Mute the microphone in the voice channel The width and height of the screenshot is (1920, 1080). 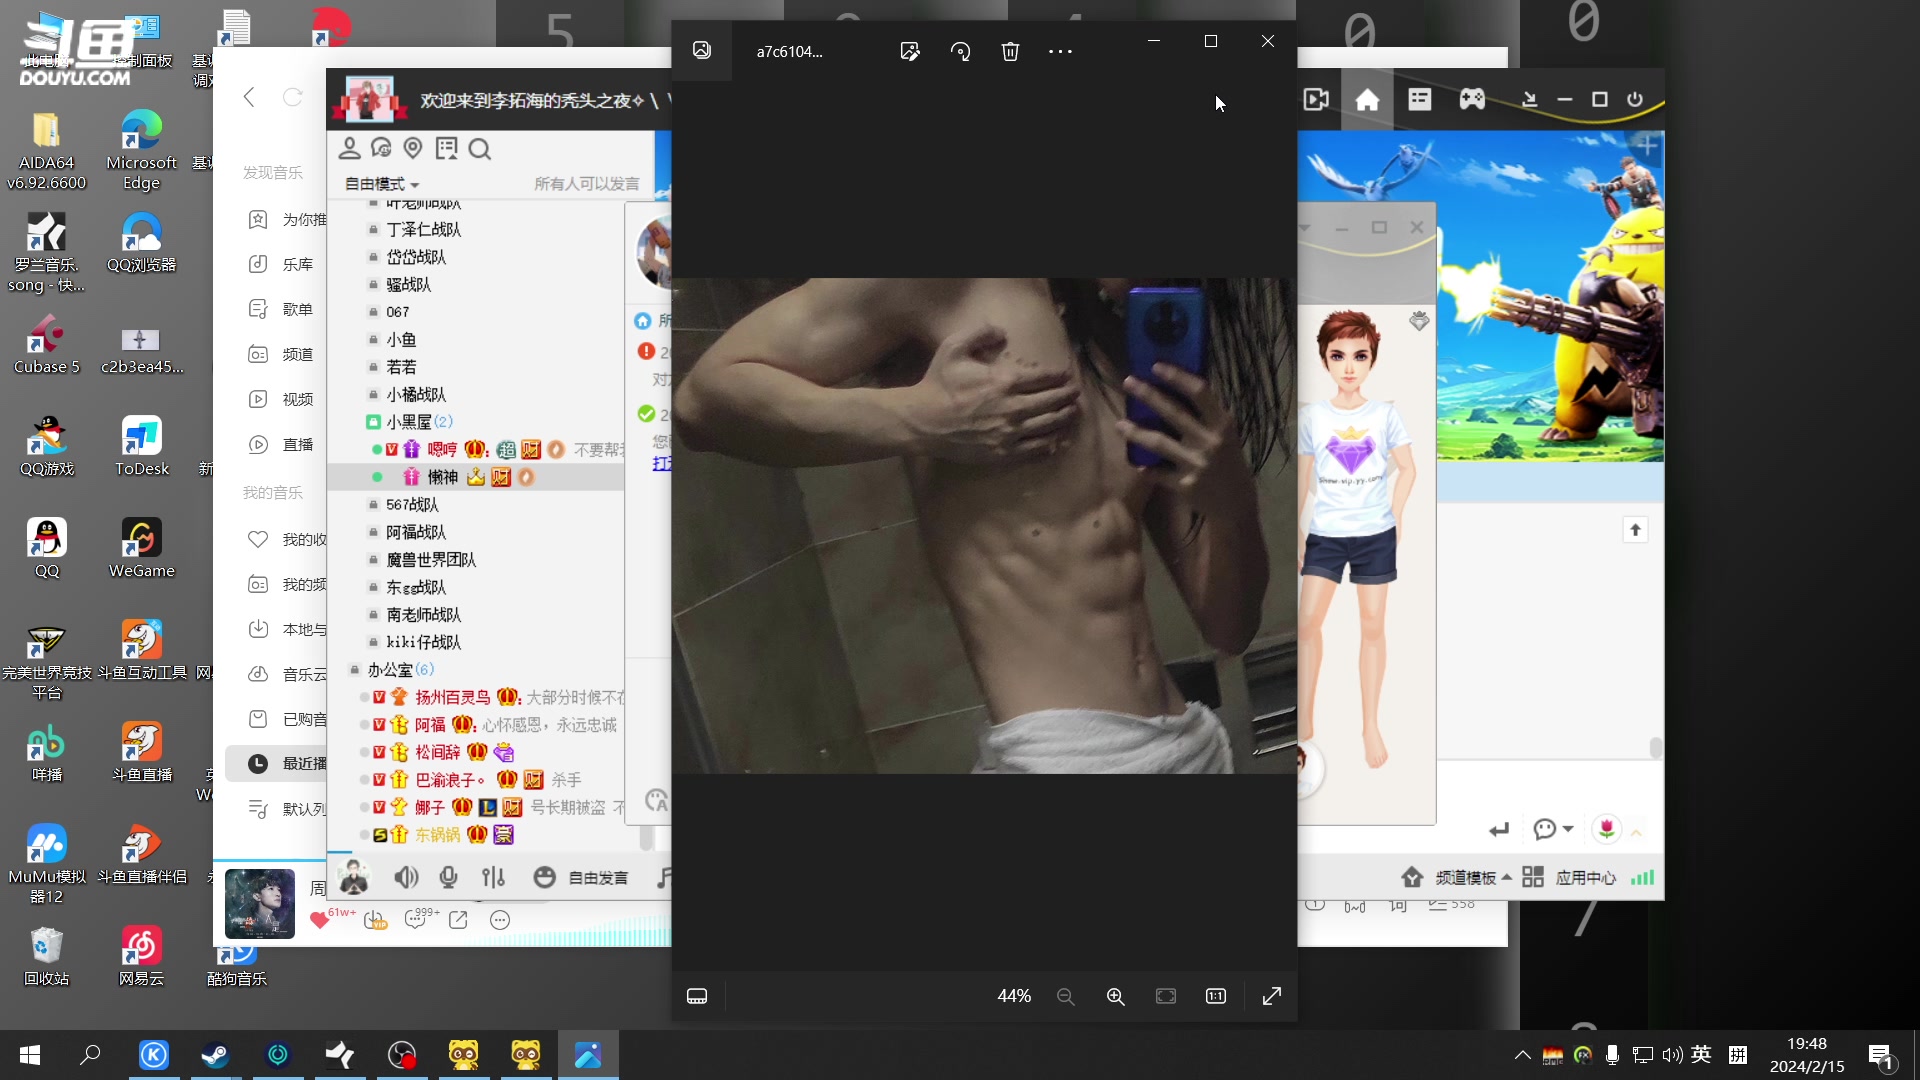[x=449, y=877]
